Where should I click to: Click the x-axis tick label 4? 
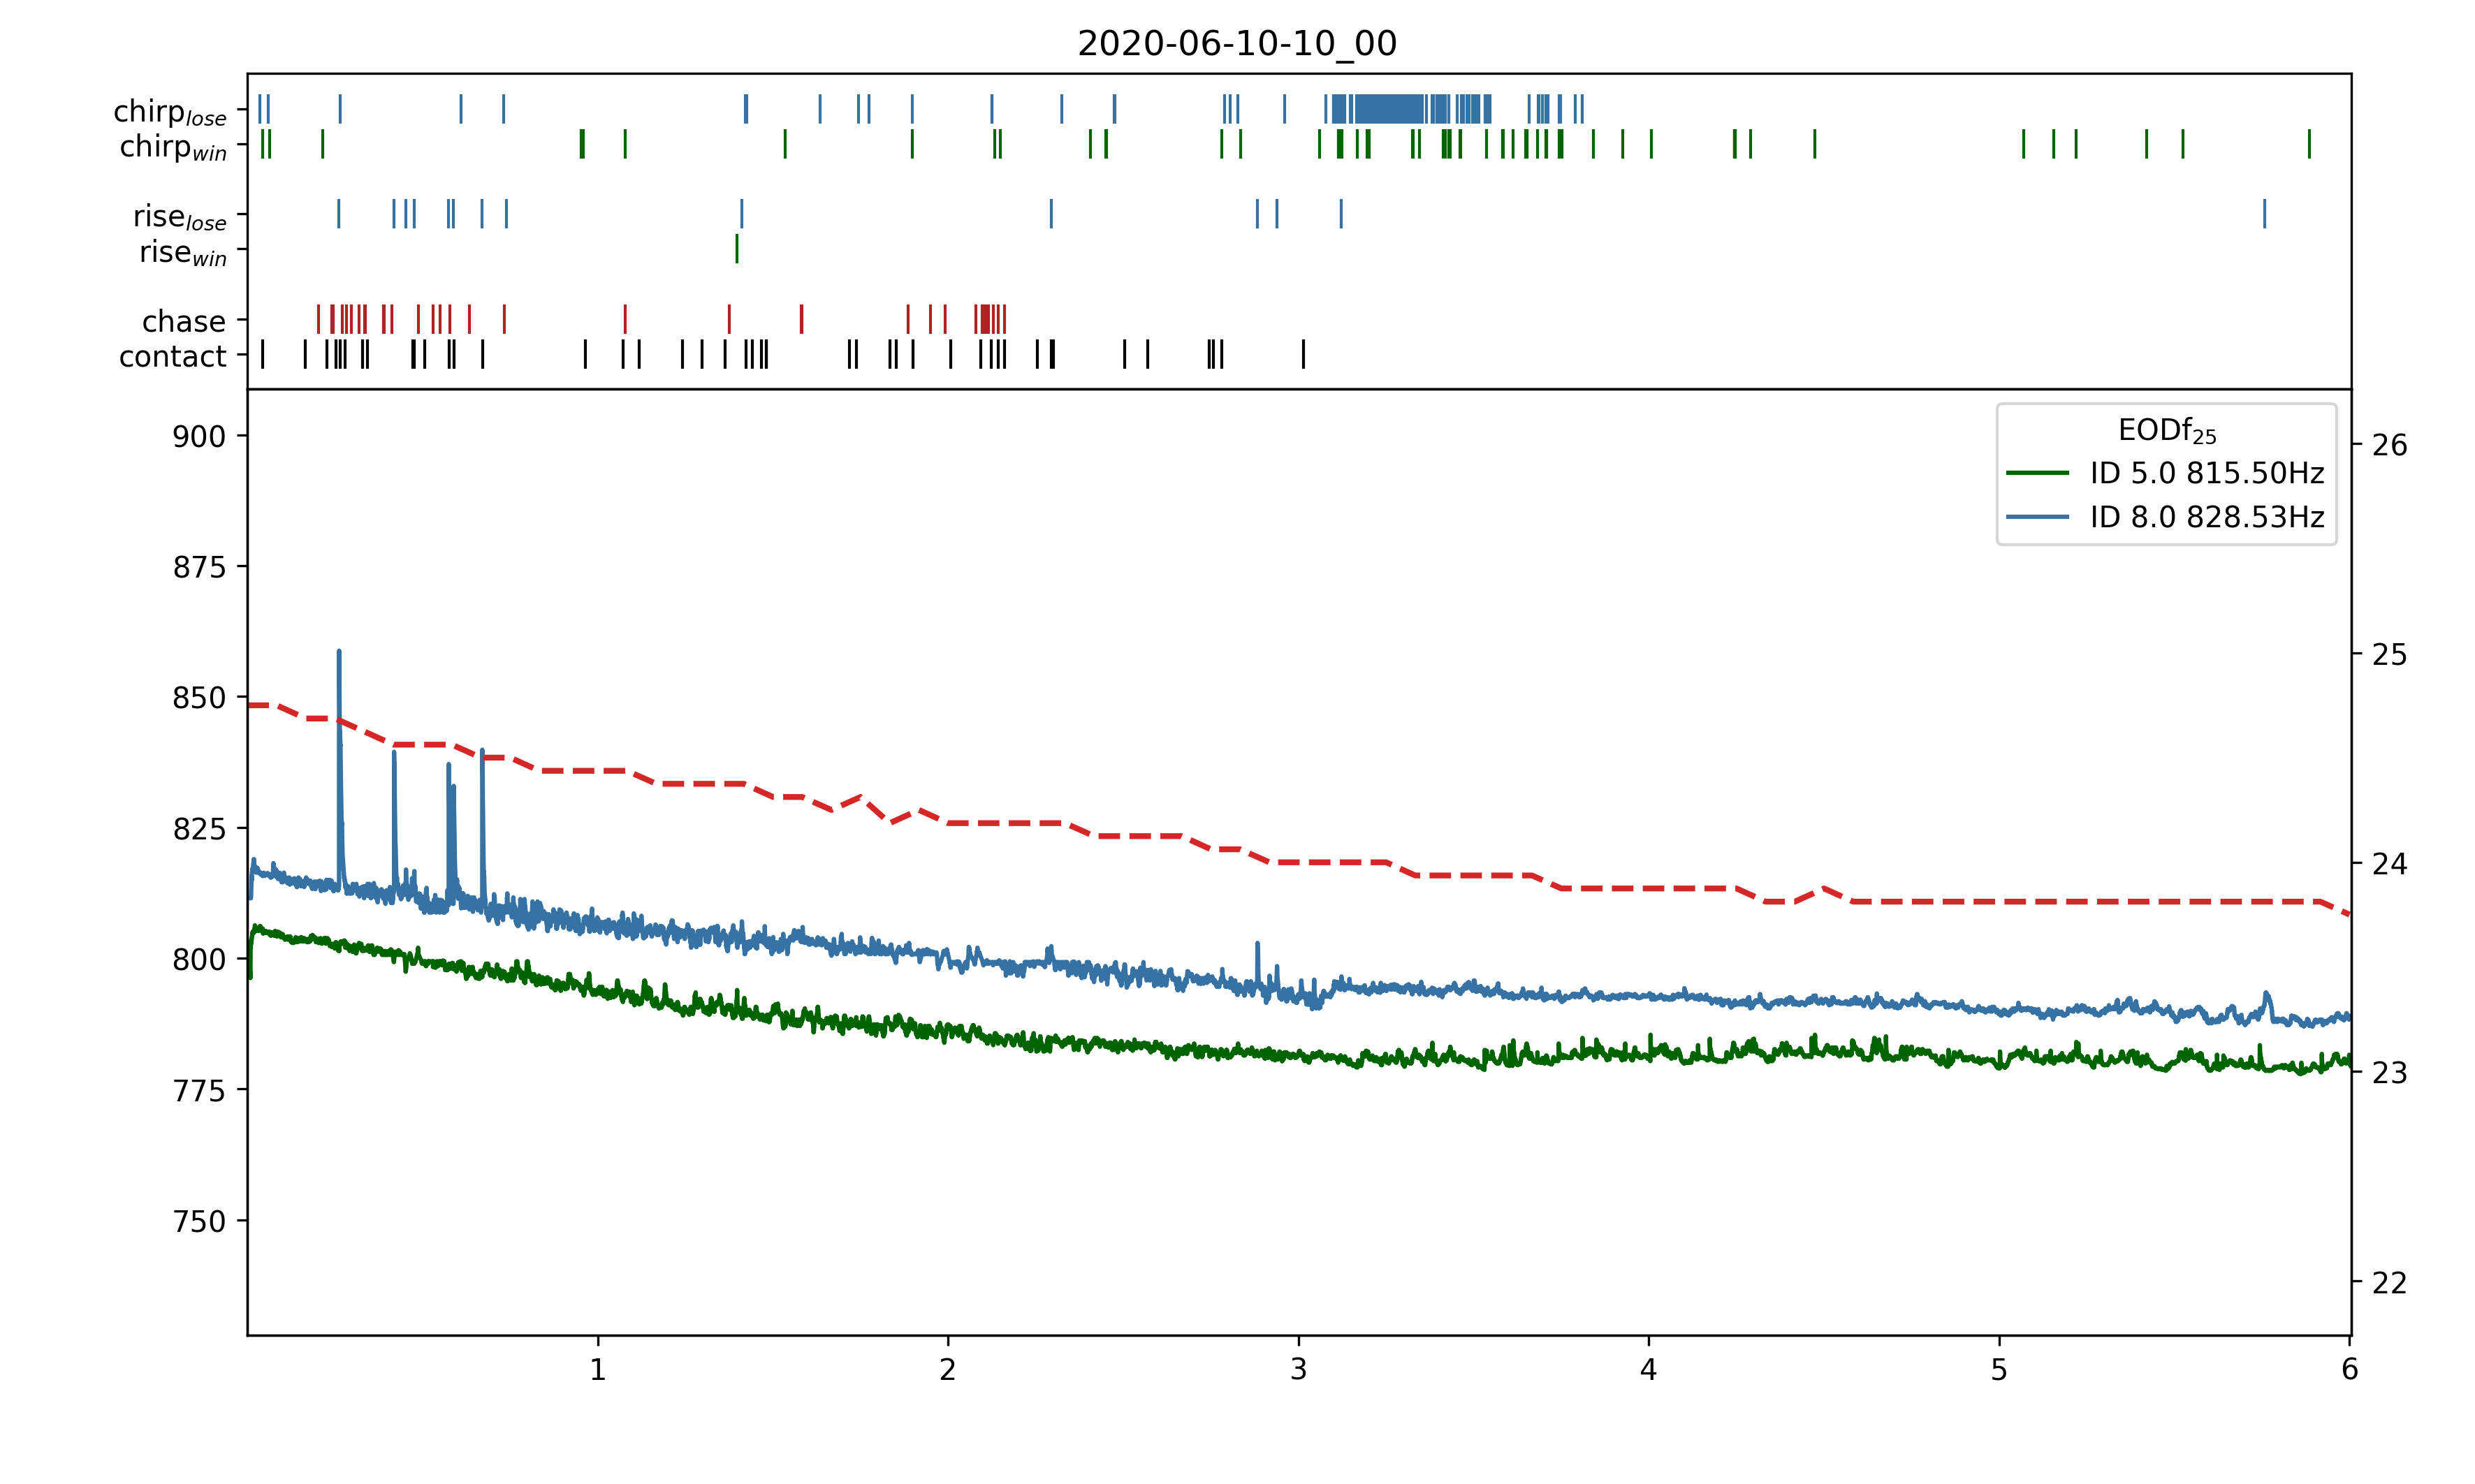1648,1369
